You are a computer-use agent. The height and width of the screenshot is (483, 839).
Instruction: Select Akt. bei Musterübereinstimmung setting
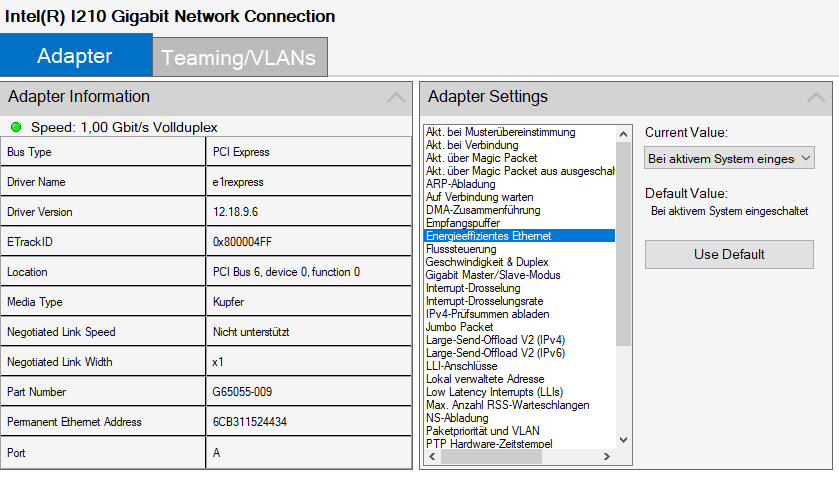pos(500,132)
